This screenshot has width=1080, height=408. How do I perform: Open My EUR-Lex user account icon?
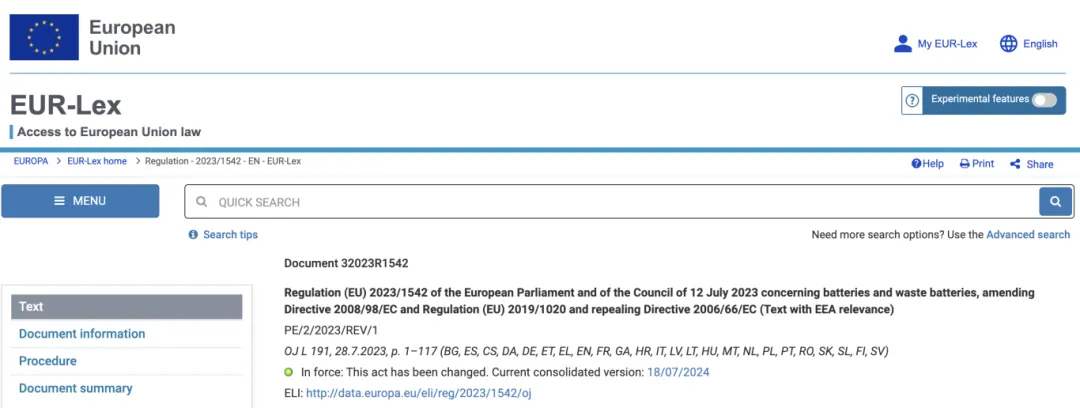pyautogui.click(x=902, y=43)
